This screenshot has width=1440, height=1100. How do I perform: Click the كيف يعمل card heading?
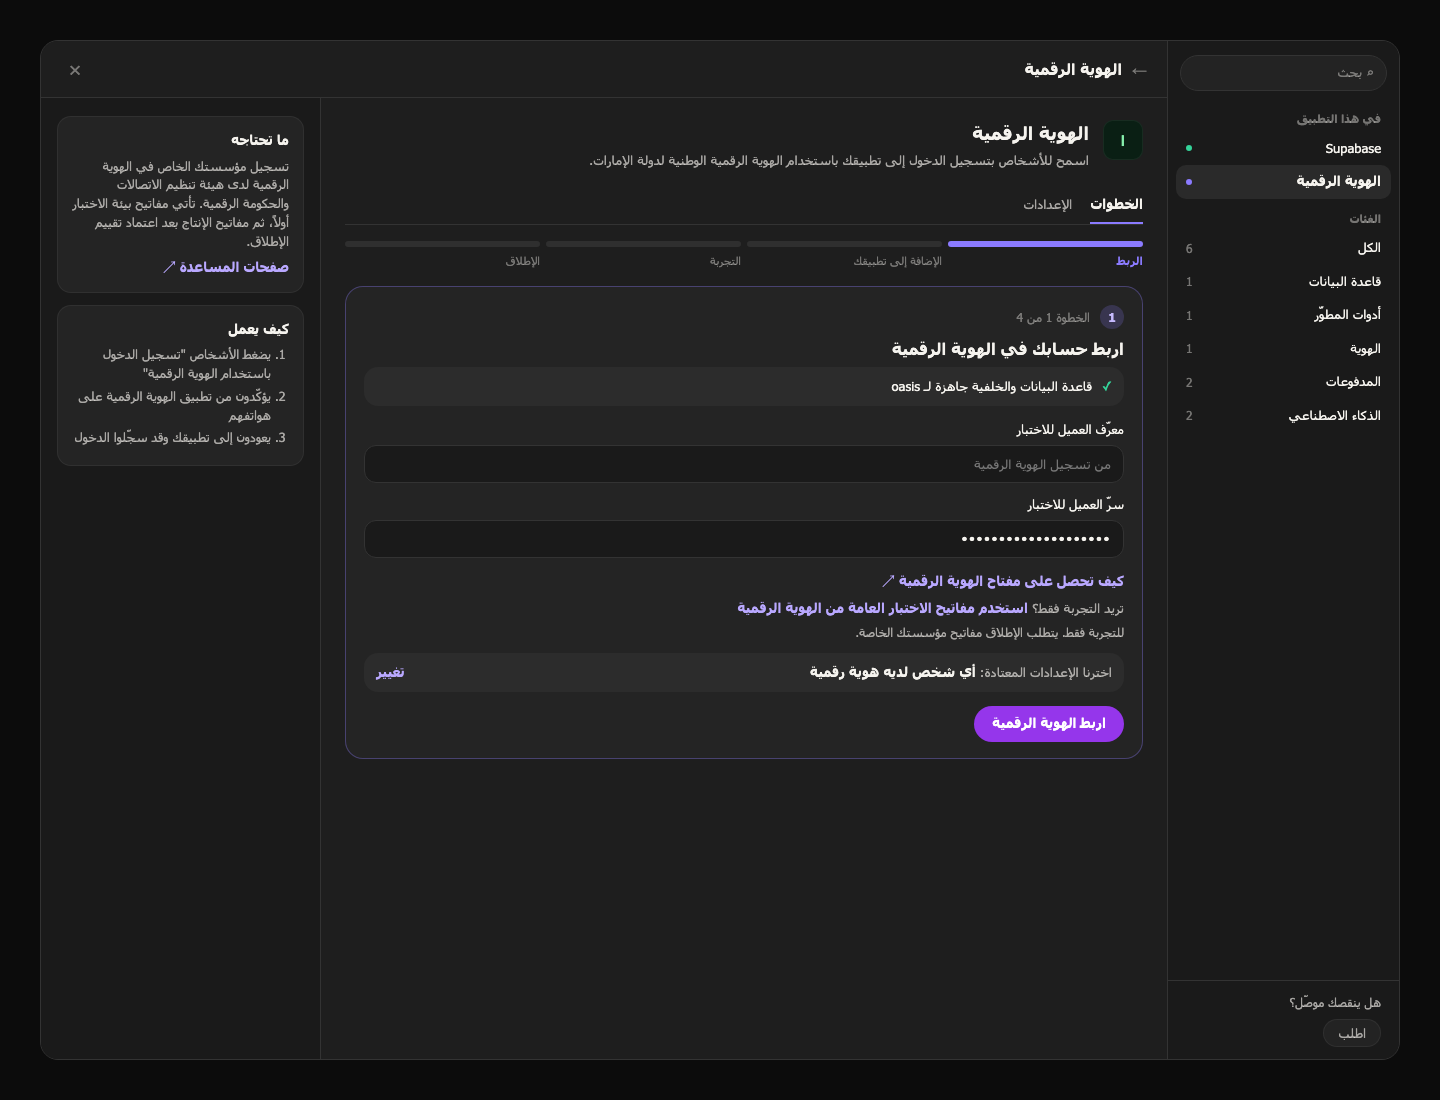[x=258, y=329]
